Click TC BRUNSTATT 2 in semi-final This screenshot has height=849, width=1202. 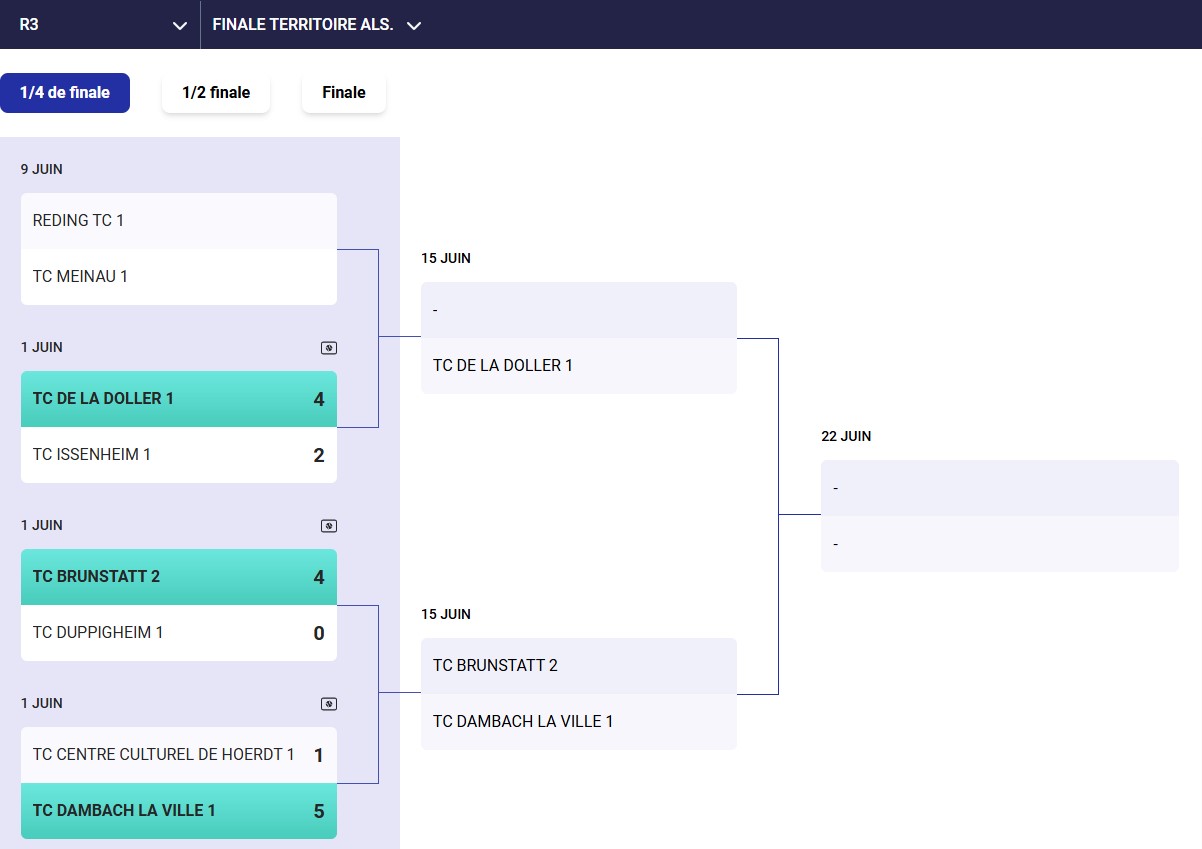click(579, 666)
